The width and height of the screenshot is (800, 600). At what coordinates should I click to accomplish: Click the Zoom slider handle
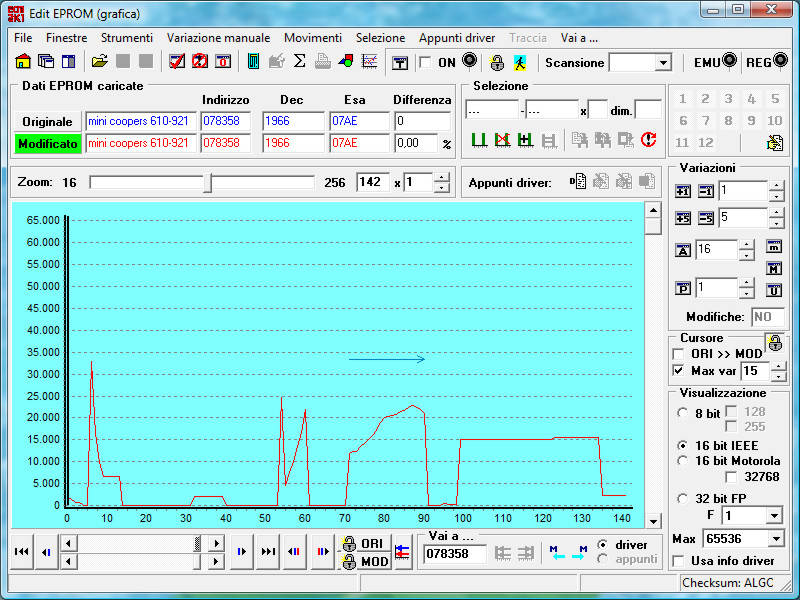click(x=207, y=183)
